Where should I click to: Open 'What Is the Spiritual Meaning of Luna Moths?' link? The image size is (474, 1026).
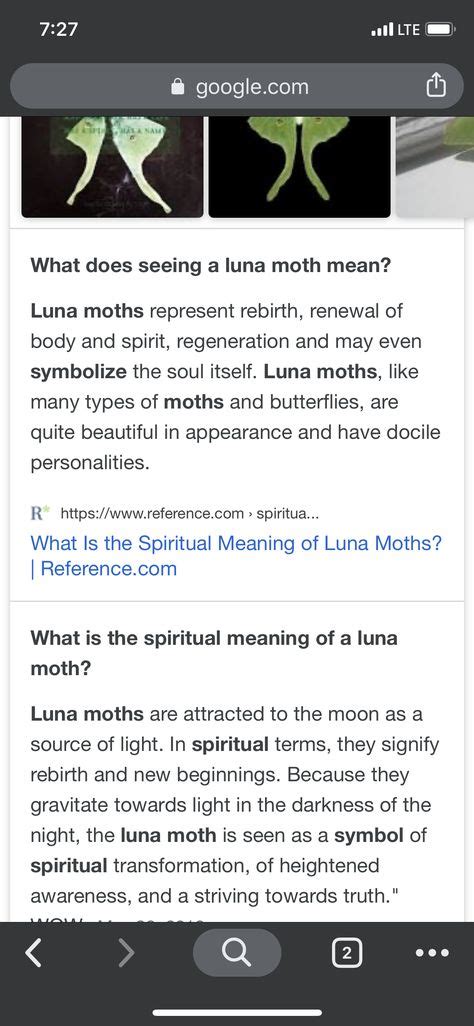(236, 556)
